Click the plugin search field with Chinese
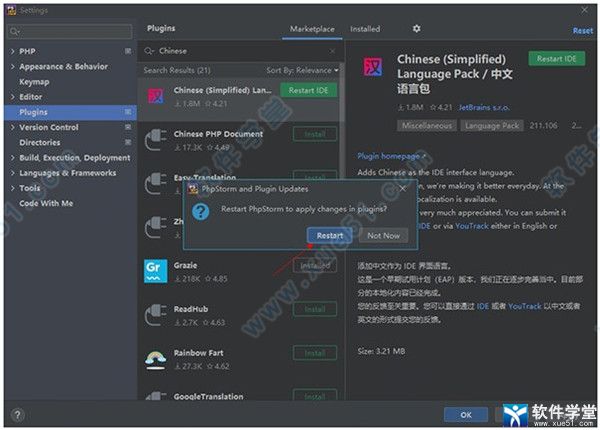The height and width of the screenshot is (430, 600). (240, 51)
